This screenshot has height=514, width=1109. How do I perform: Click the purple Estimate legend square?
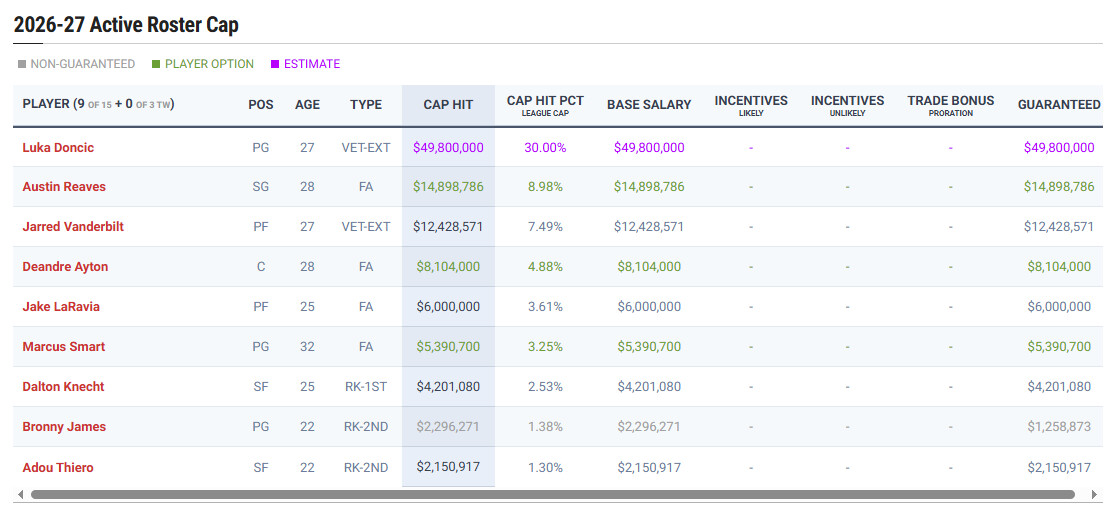click(x=275, y=64)
